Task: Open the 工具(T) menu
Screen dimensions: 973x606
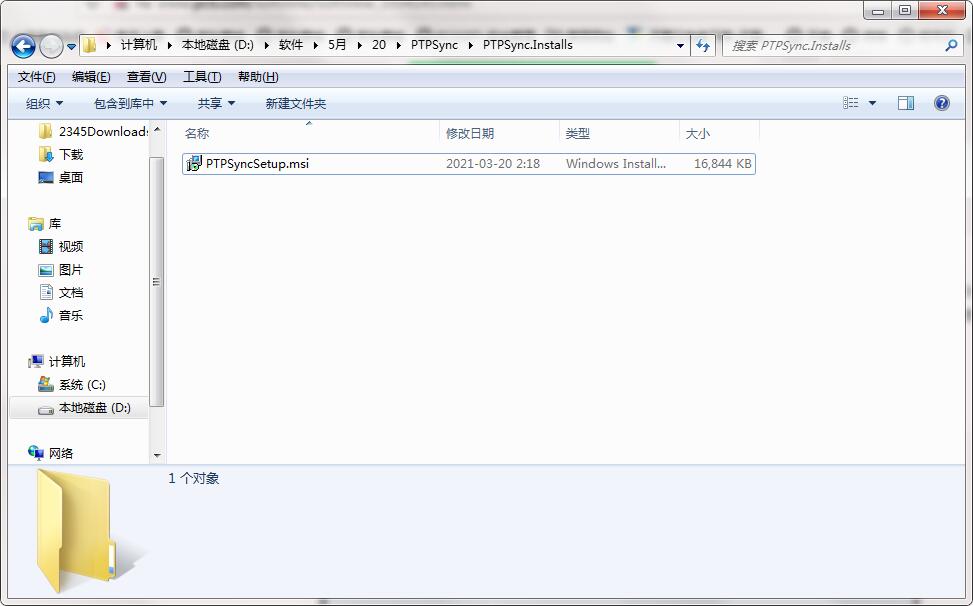Action: [202, 77]
